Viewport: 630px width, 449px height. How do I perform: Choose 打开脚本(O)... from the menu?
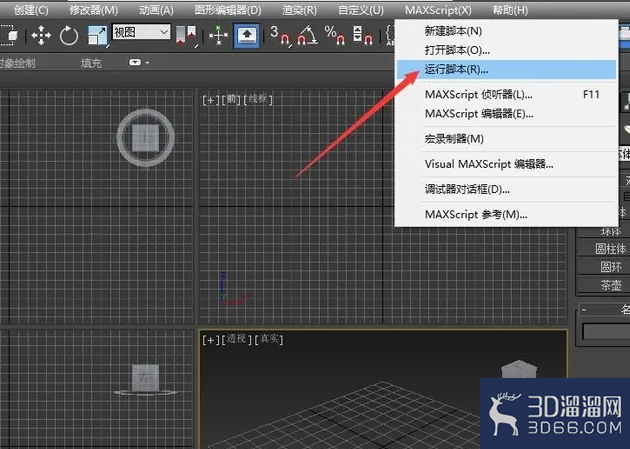[x=506, y=50]
